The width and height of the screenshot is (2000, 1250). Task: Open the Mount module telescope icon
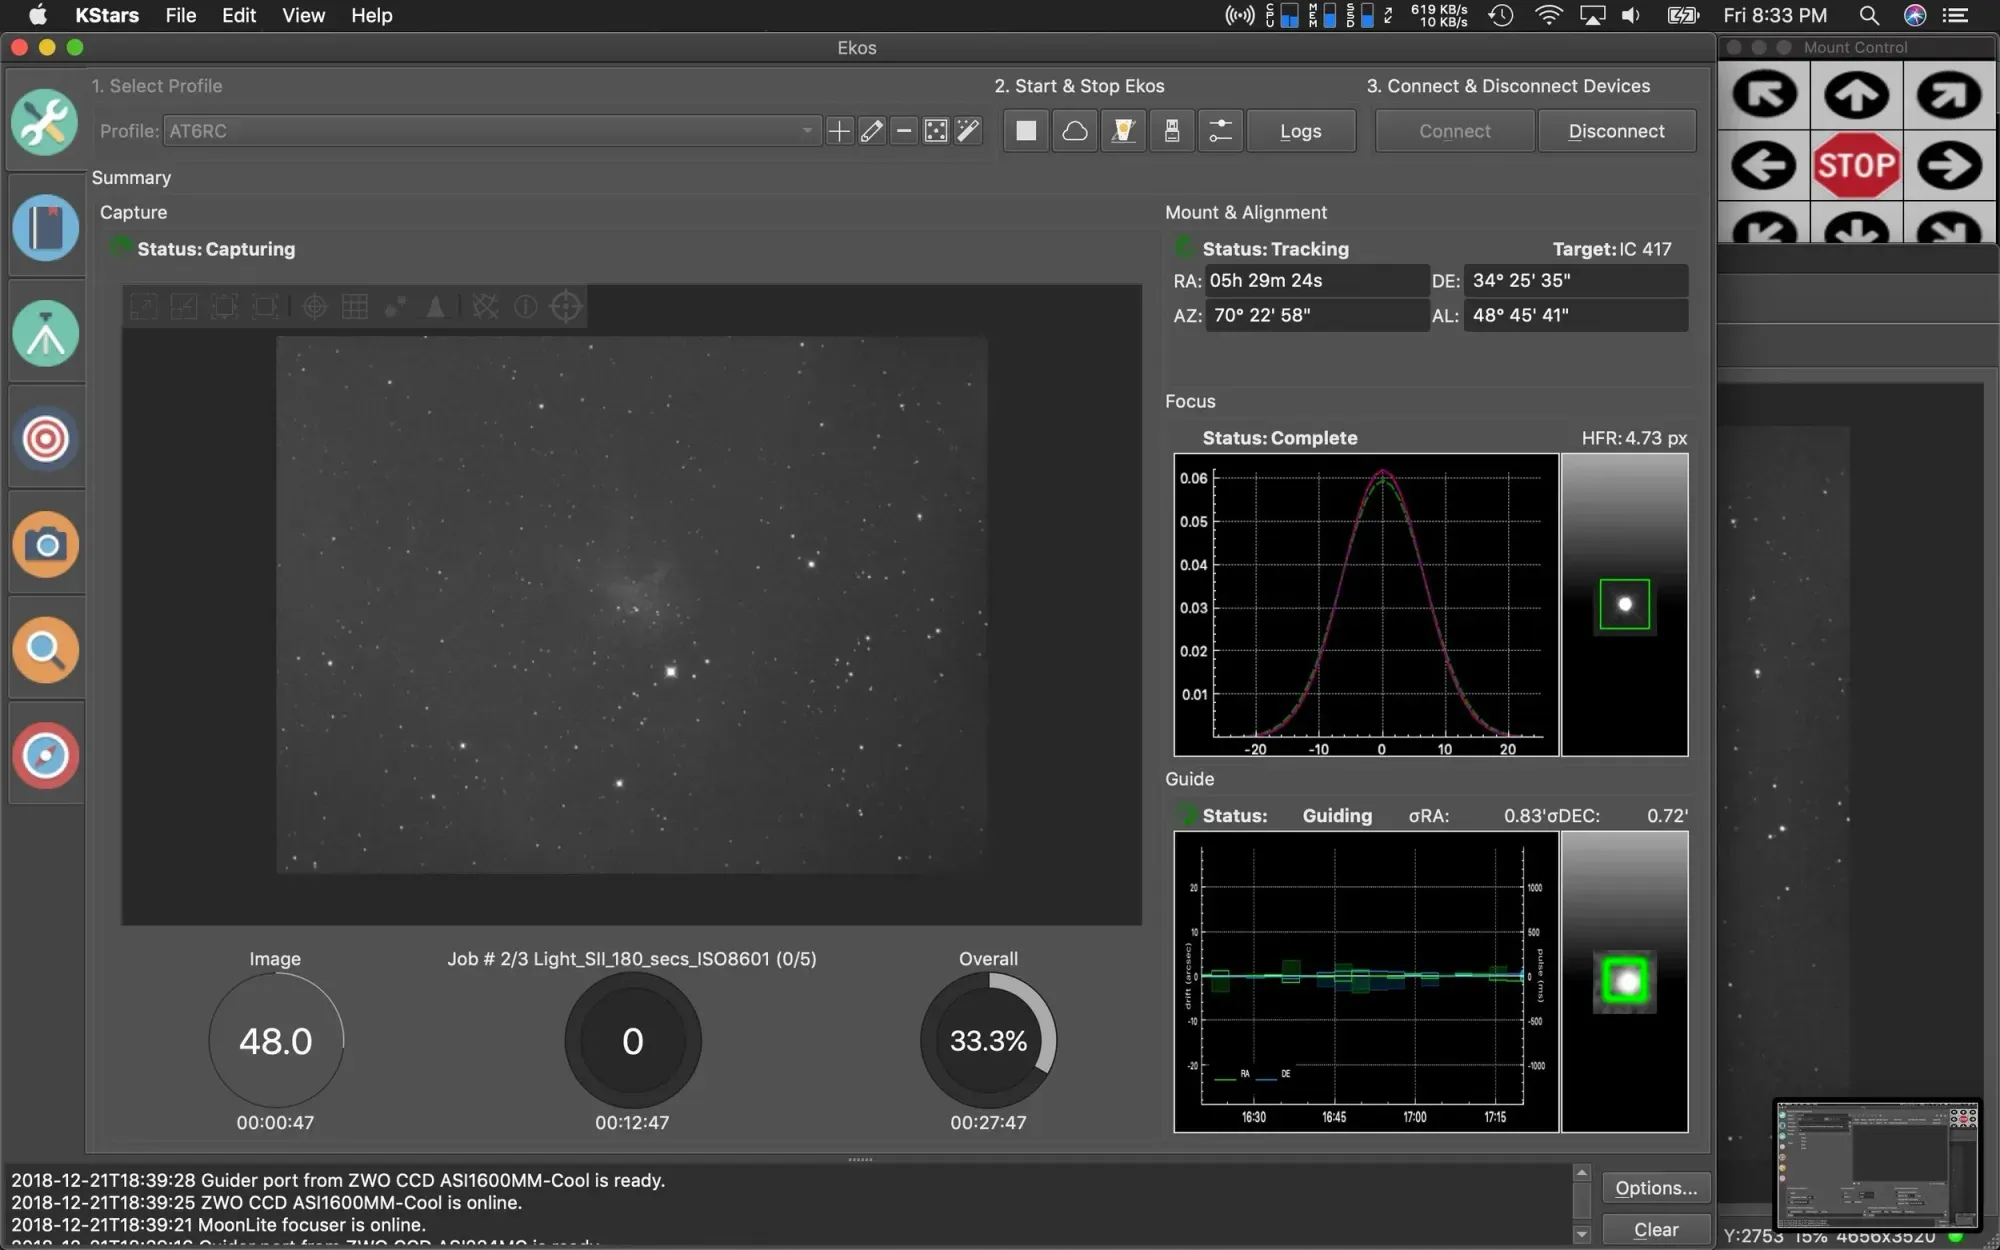pos(45,333)
